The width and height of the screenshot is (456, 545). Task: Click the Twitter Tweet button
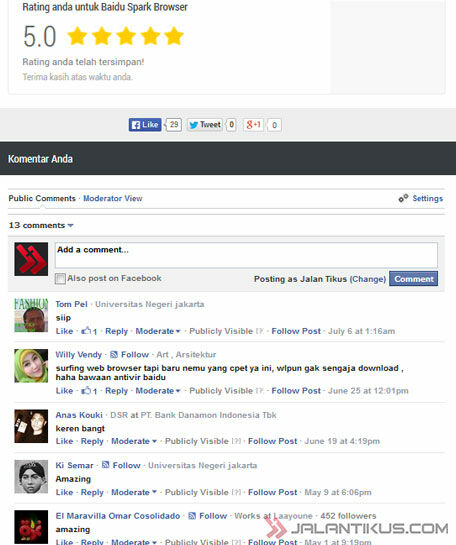tap(205, 125)
